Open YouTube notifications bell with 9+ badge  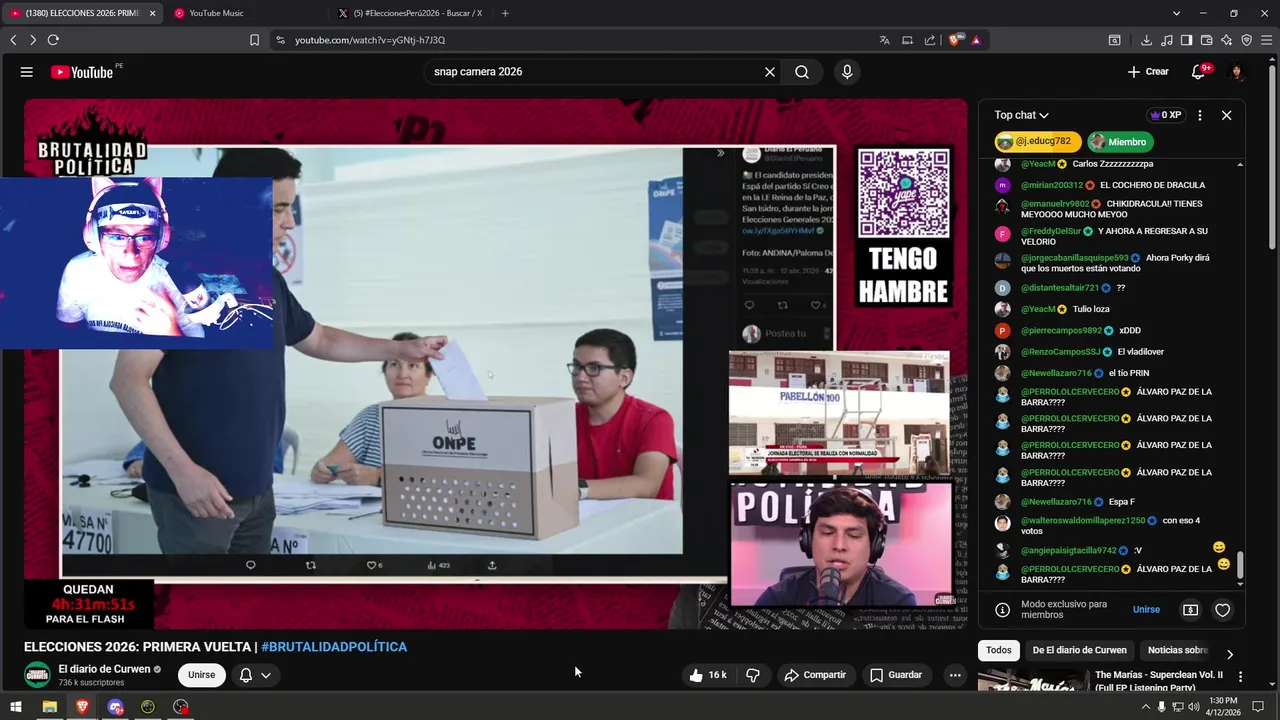1199,72
